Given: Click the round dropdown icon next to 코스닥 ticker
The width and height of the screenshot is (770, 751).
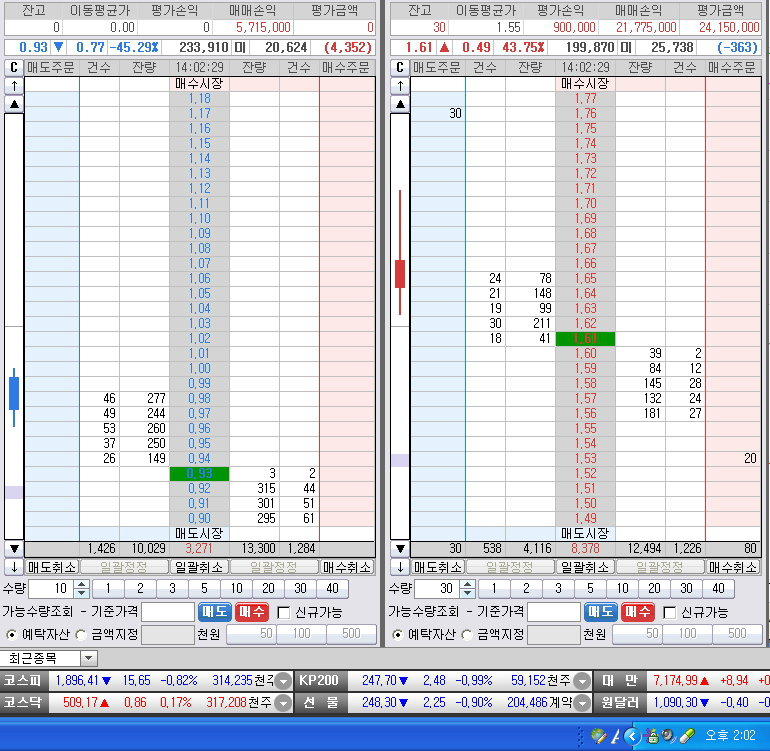Looking at the screenshot, I should coord(283,703).
